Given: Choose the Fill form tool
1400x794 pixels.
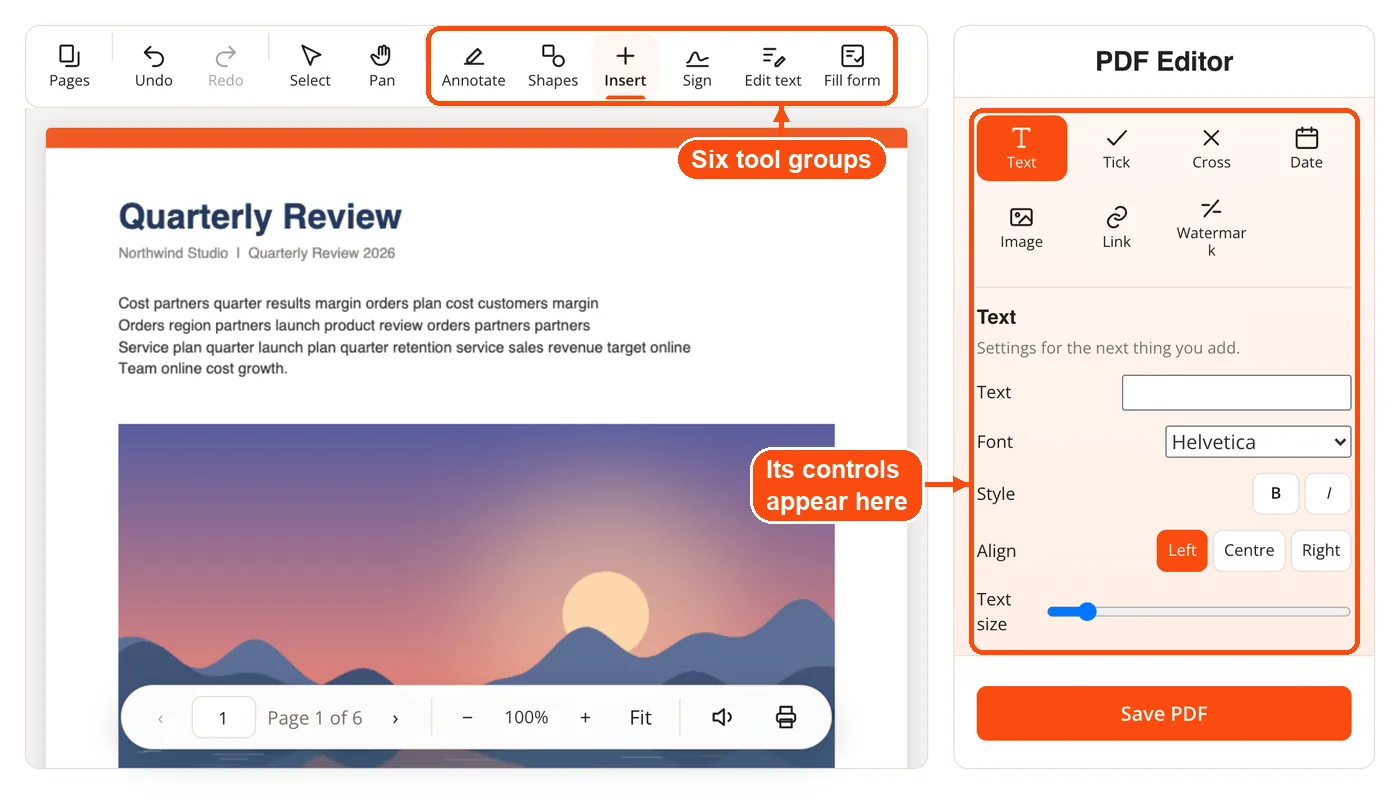Looking at the screenshot, I should [852, 66].
